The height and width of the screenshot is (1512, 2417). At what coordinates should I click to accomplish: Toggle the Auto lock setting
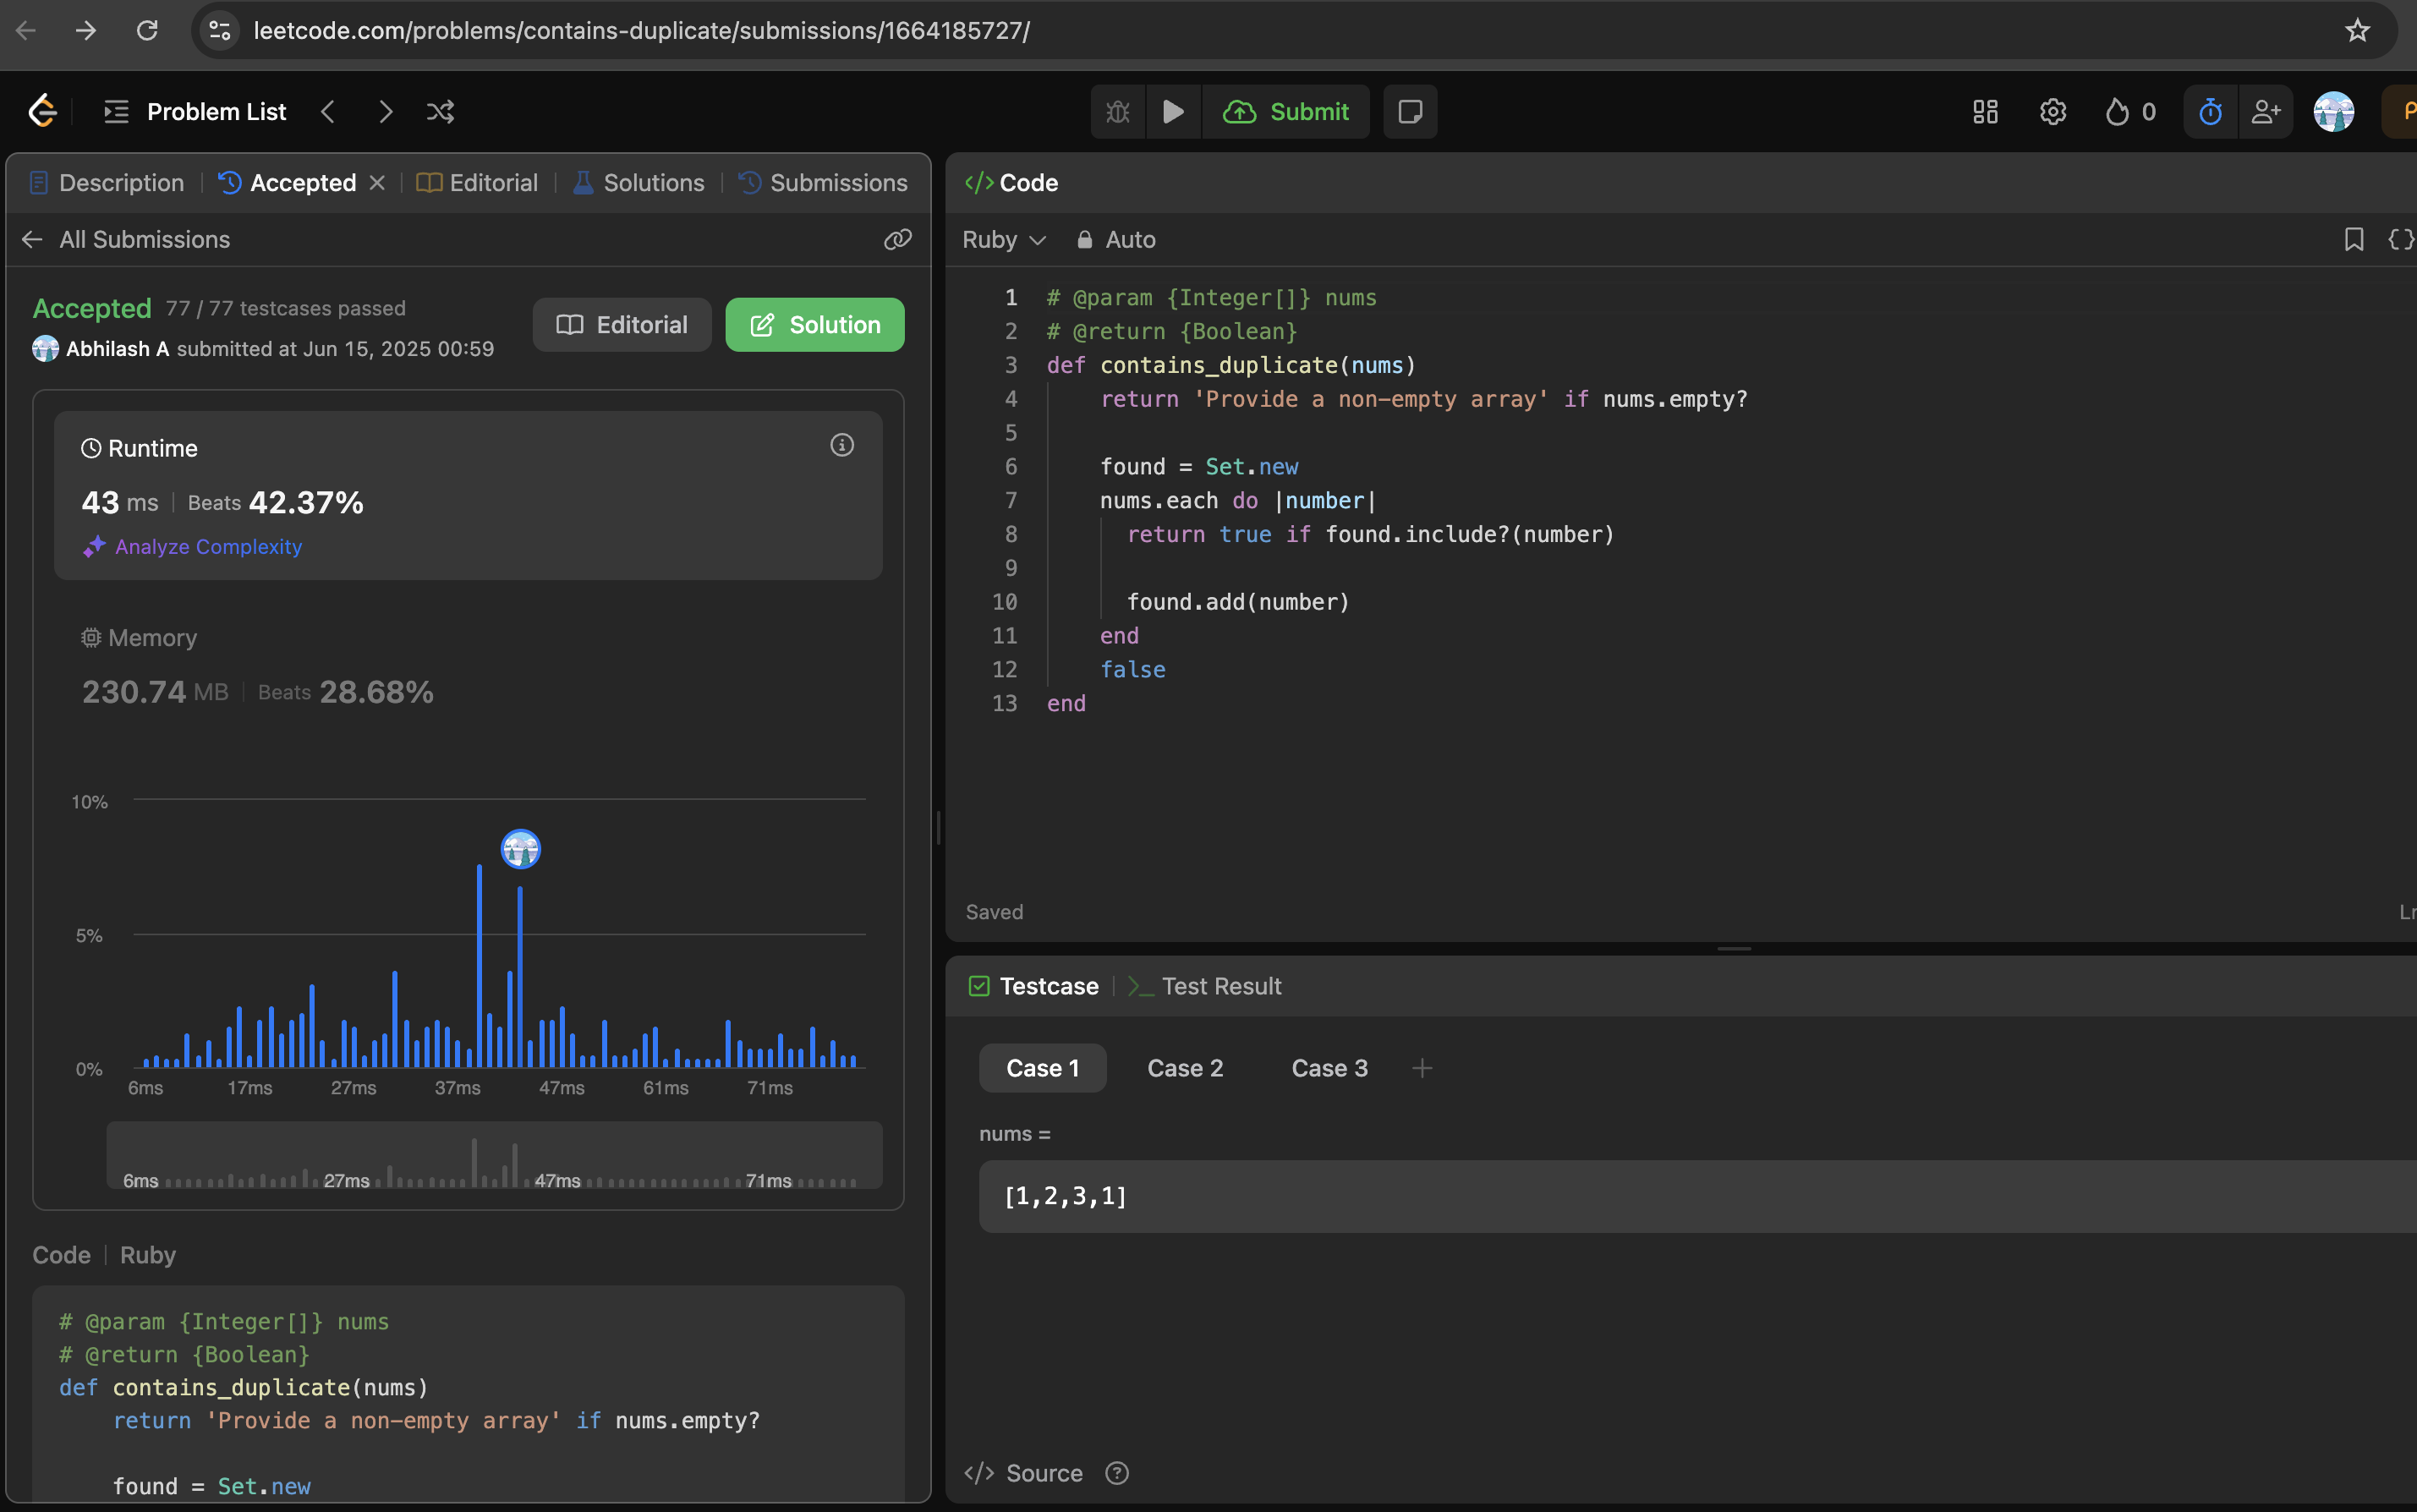pyautogui.click(x=1116, y=240)
